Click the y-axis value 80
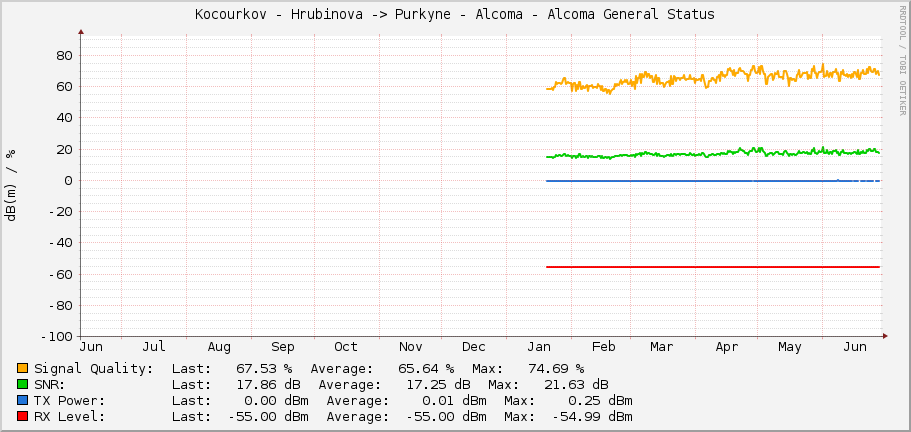The image size is (911, 432). pyautogui.click(x=64, y=56)
